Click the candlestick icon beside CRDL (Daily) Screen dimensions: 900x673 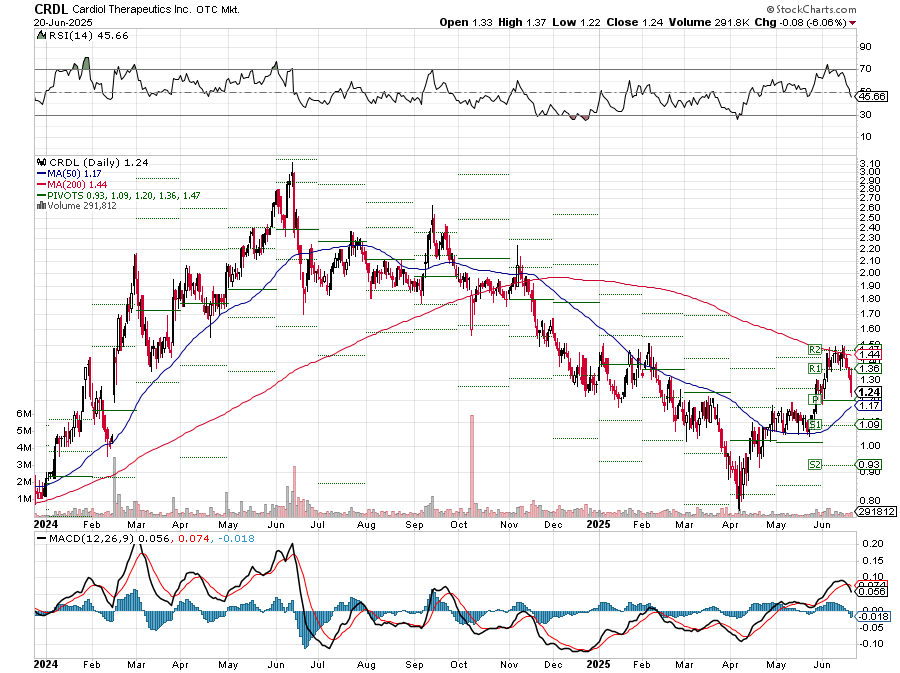coord(41,162)
